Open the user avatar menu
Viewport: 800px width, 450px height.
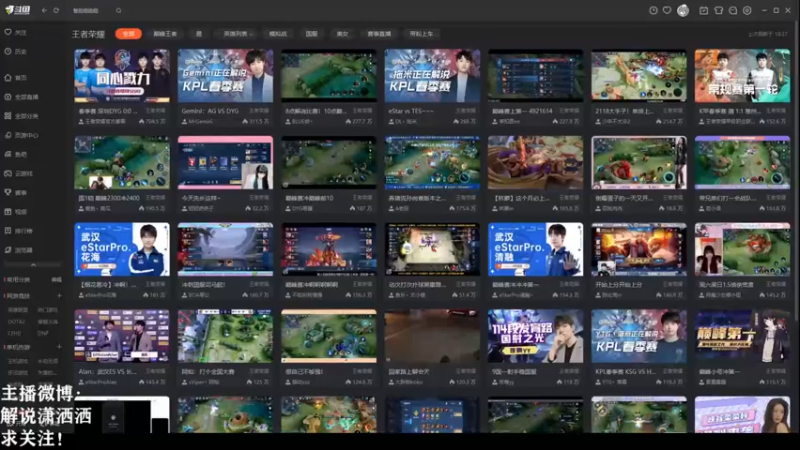683,10
